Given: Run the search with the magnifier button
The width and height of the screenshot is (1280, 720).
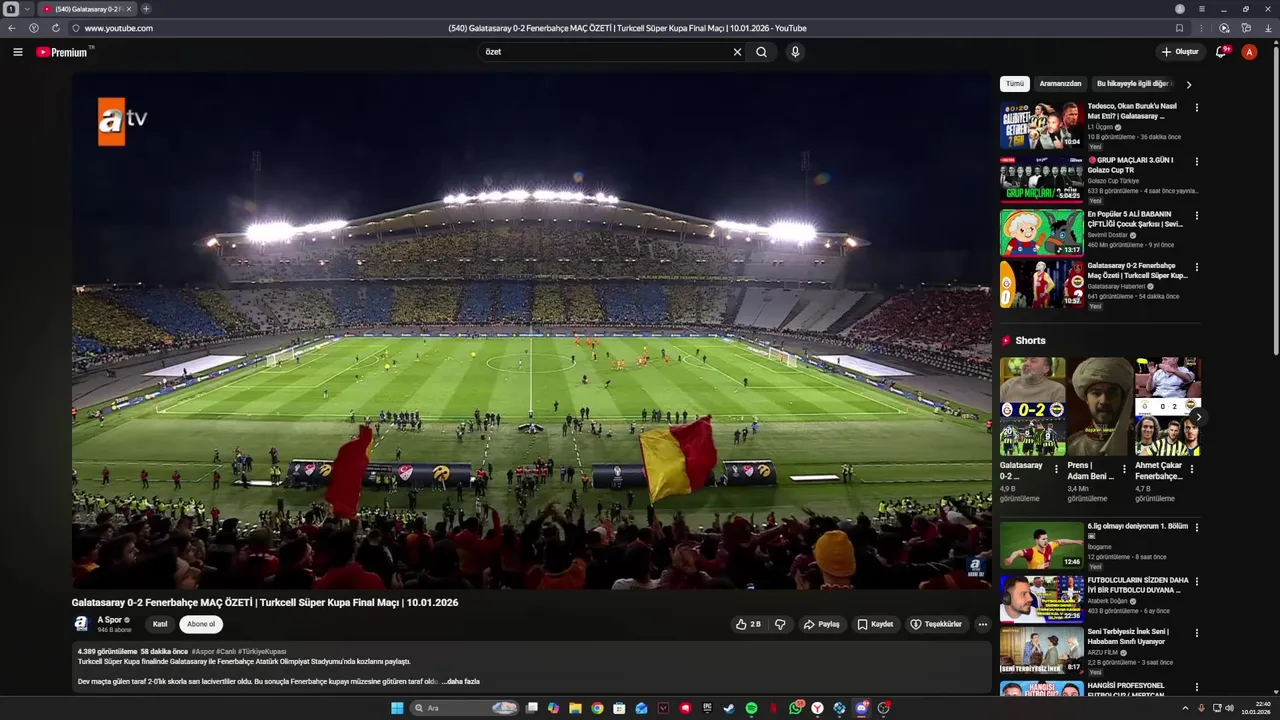Looking at the screenshot, I should [x=761, y=52].
